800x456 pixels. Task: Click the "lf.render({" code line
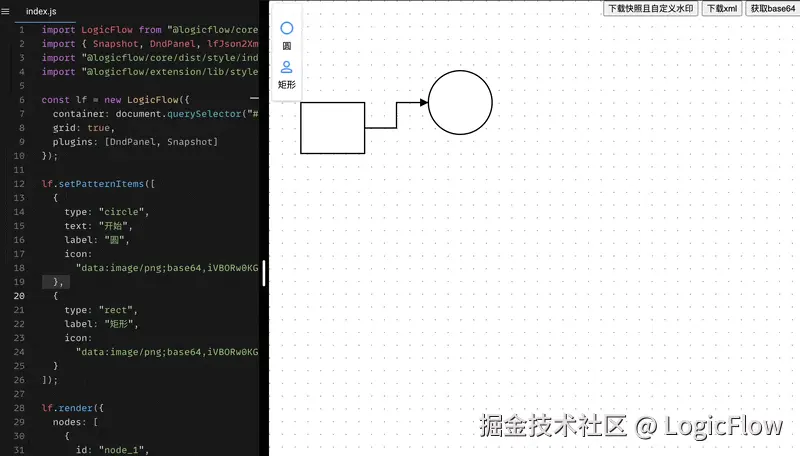[72, 408]
